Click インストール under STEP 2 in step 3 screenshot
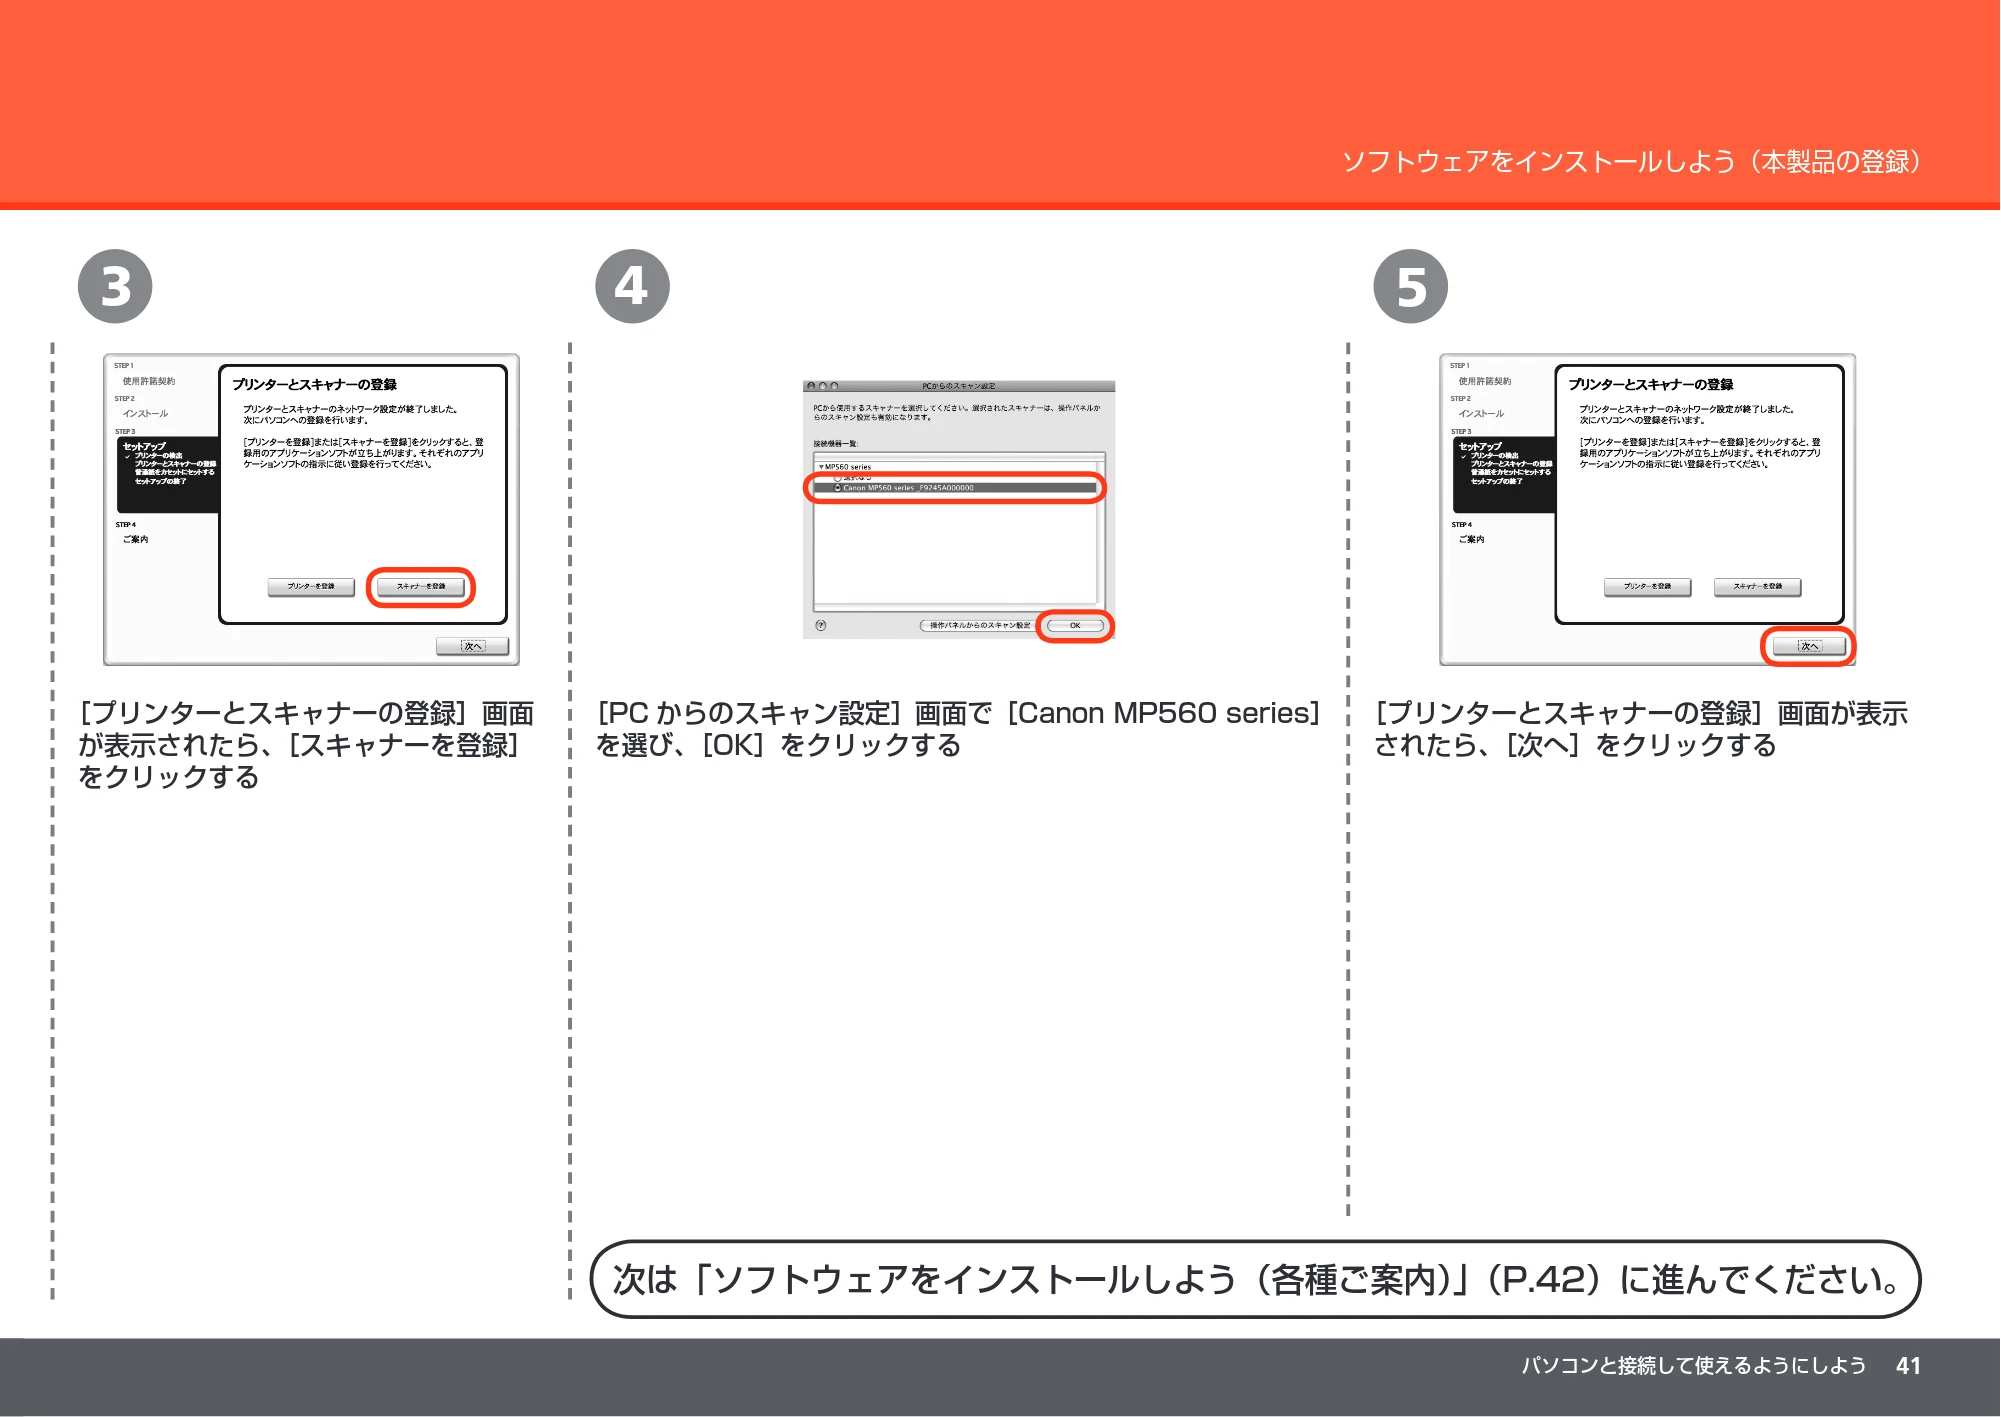 coord(145,414)
